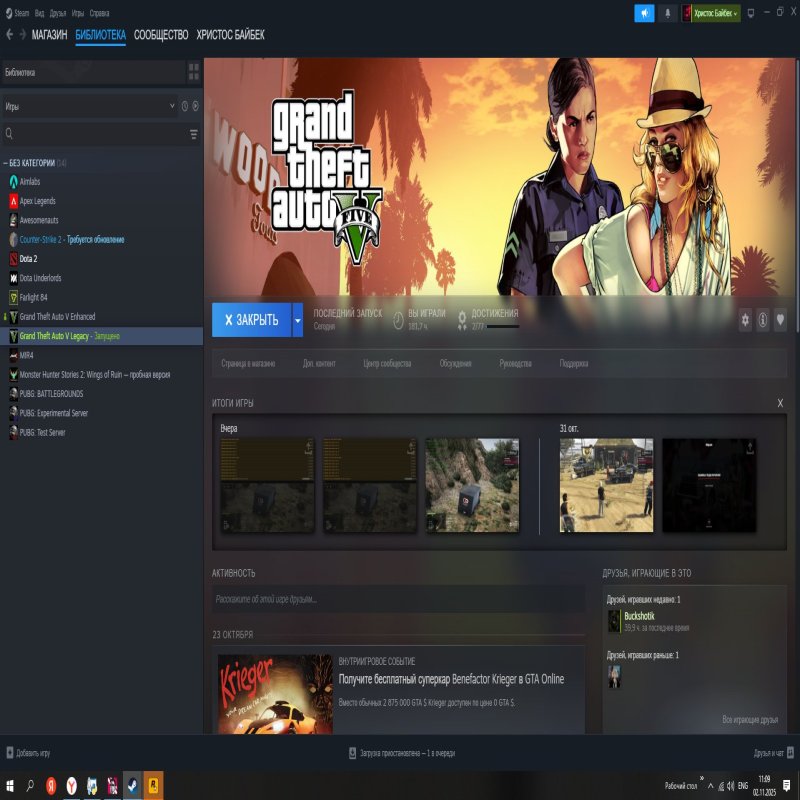Open the library search filter icon
The image size is (800, 800).
(194, 133)
